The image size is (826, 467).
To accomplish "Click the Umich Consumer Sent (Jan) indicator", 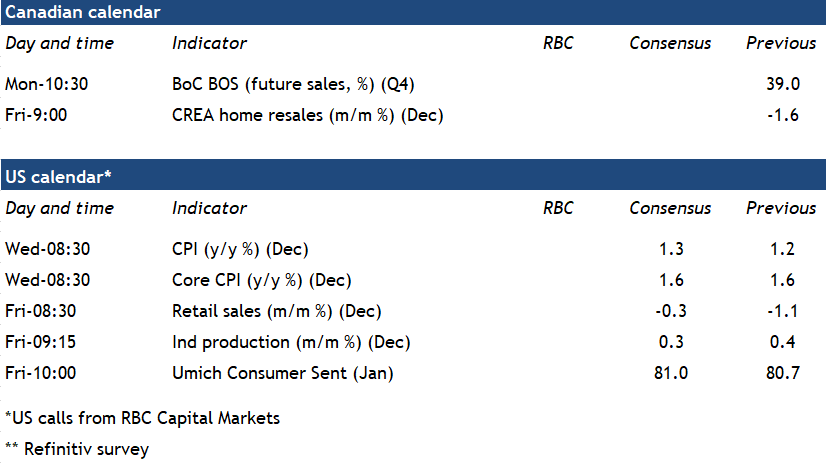I will pyautogui.click(x=283, y=373).
